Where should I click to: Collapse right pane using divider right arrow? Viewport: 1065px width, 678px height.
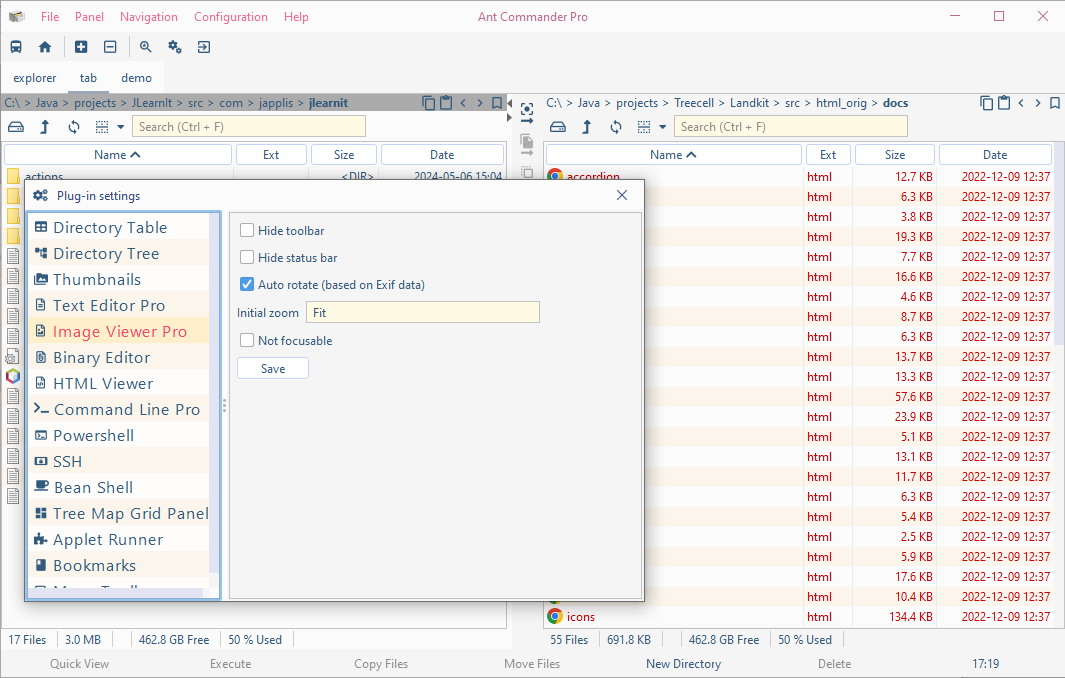[x=509, y=118]
